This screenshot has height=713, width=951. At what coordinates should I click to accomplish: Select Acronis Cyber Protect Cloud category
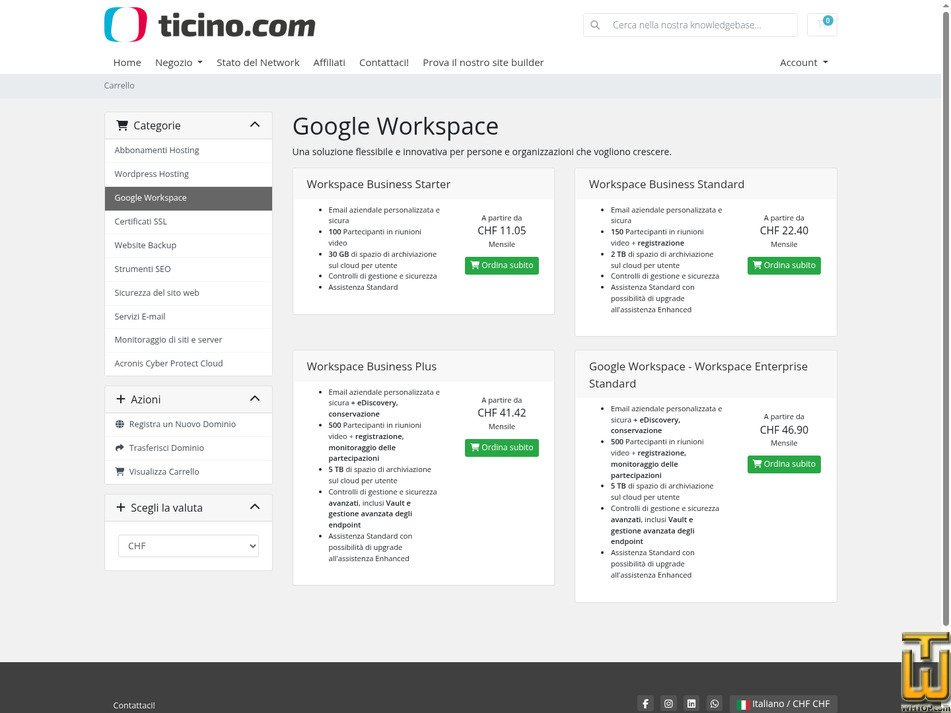[x=188, y=364]
